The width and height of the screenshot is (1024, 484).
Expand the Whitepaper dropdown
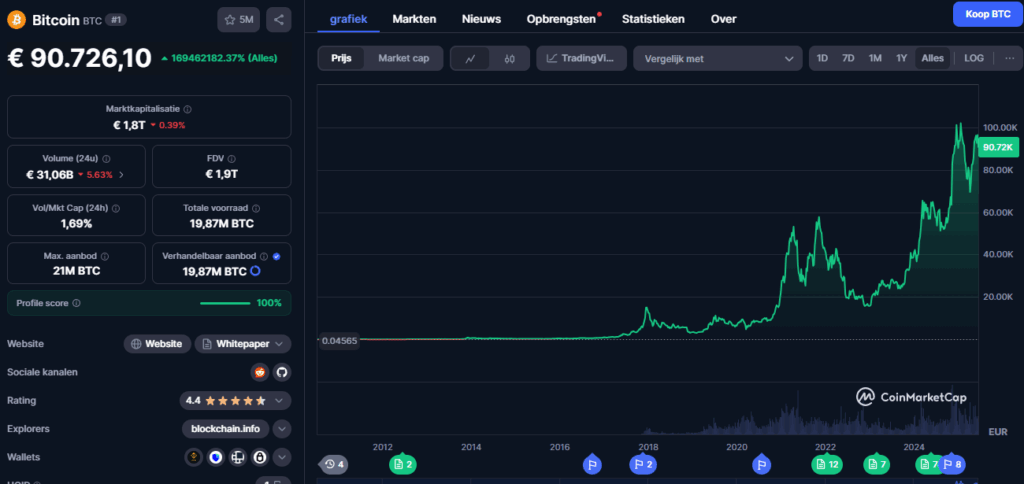(x=243, y=344)
